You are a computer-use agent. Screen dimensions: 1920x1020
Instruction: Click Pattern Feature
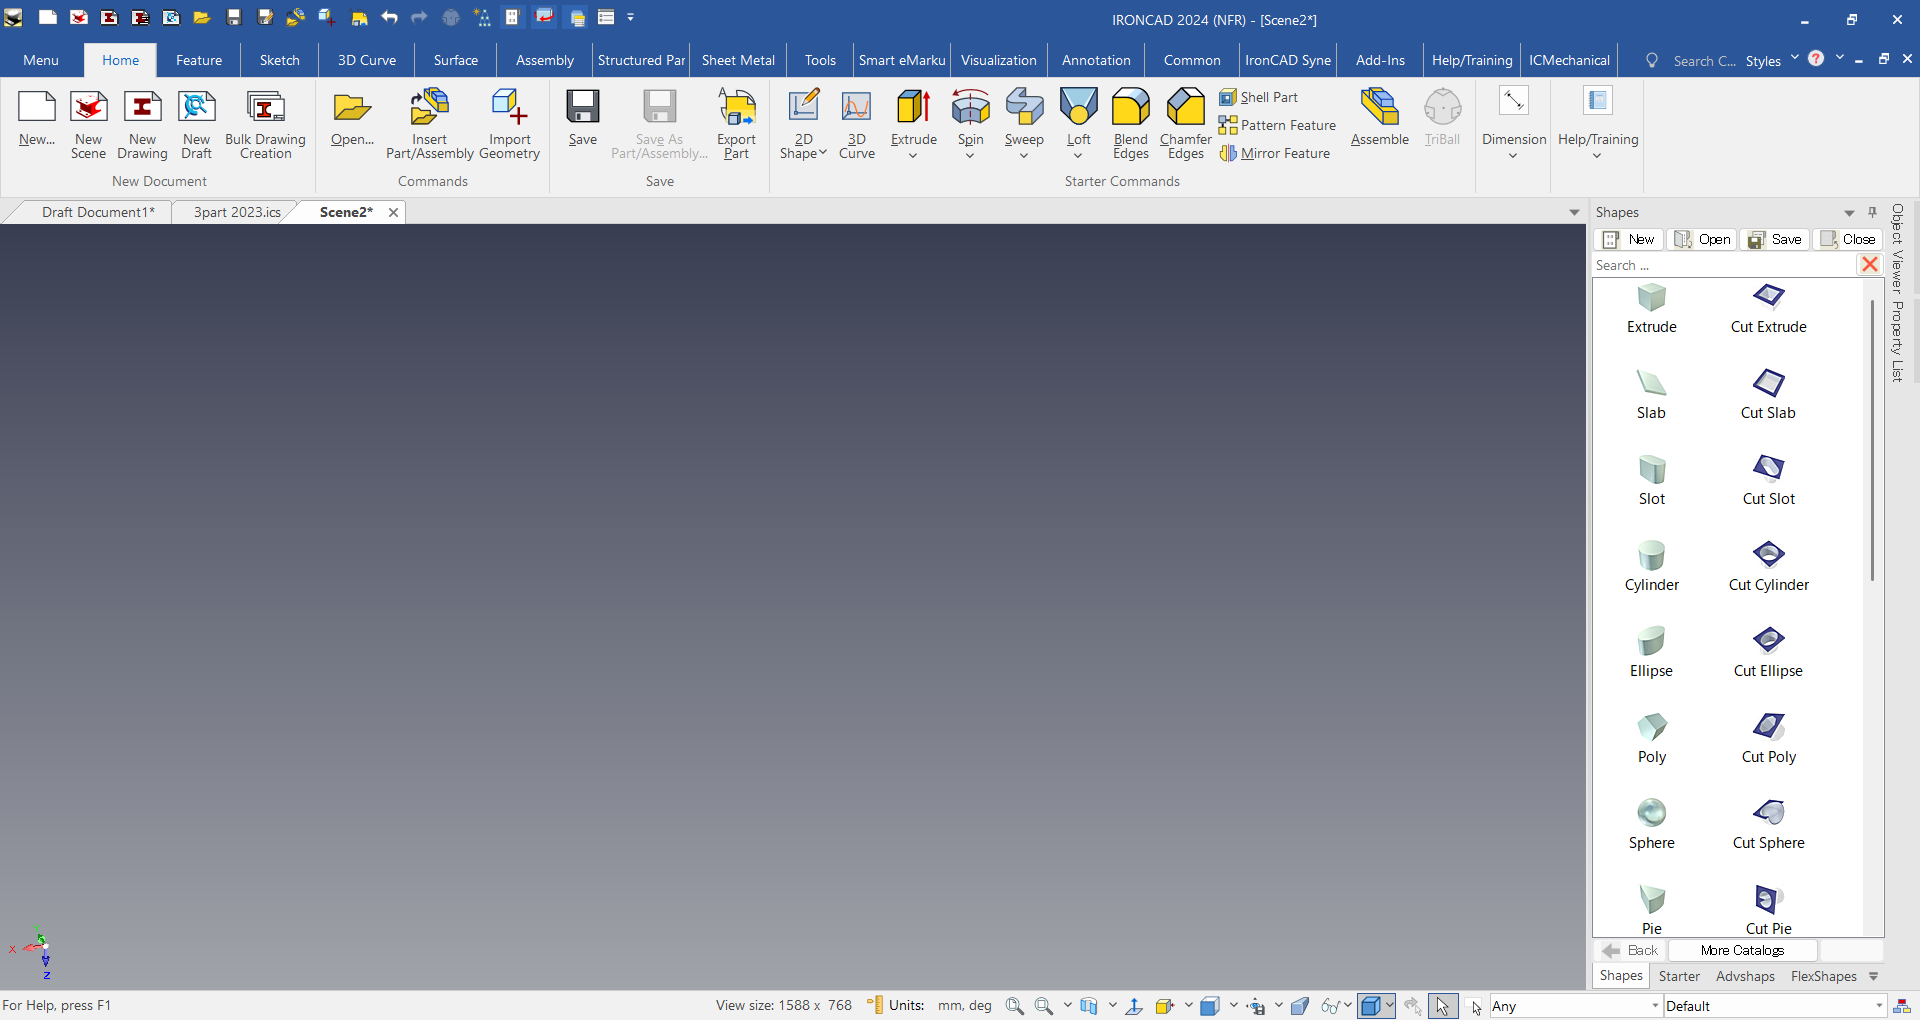point(1277,125)
